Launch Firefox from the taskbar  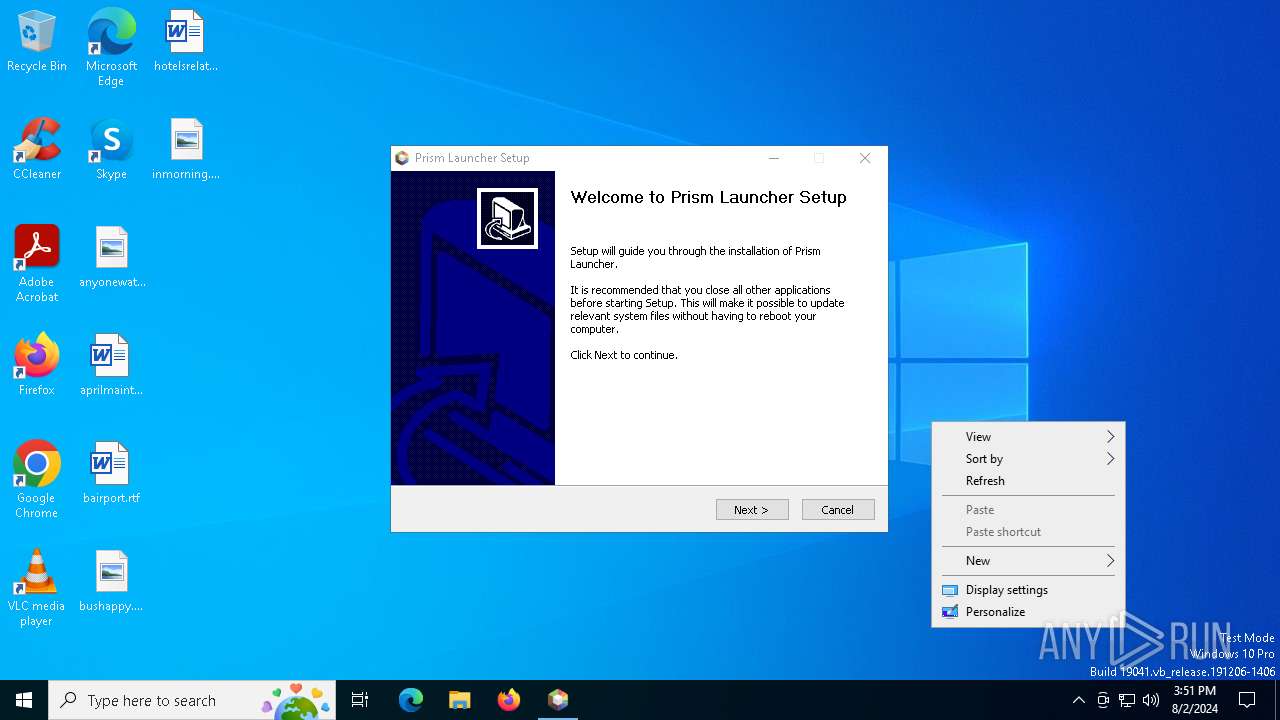(x=509, y=700)
